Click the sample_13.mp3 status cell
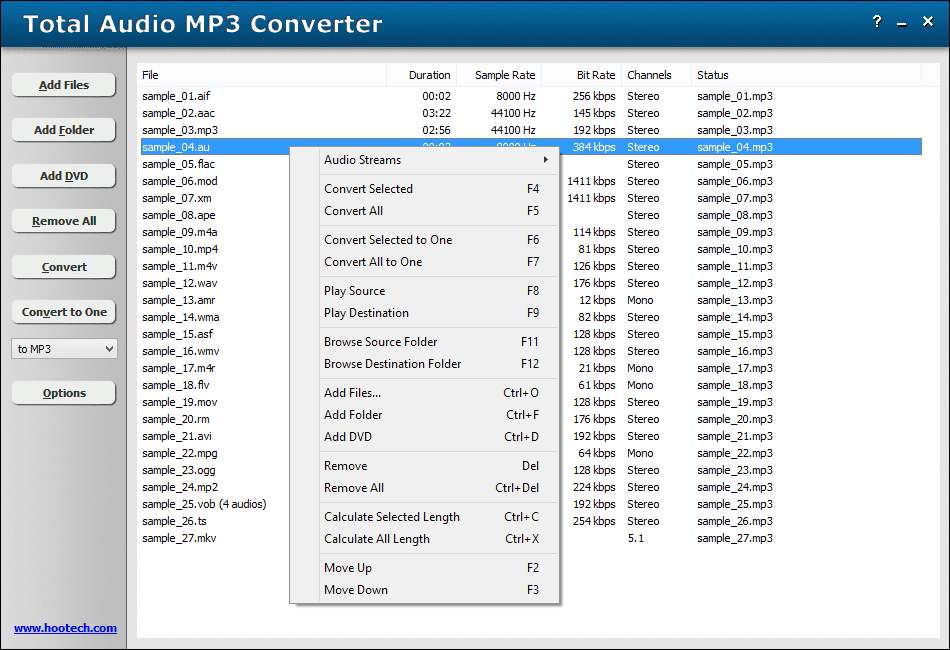This screenshot has height=650, width=950. point(734,300)
